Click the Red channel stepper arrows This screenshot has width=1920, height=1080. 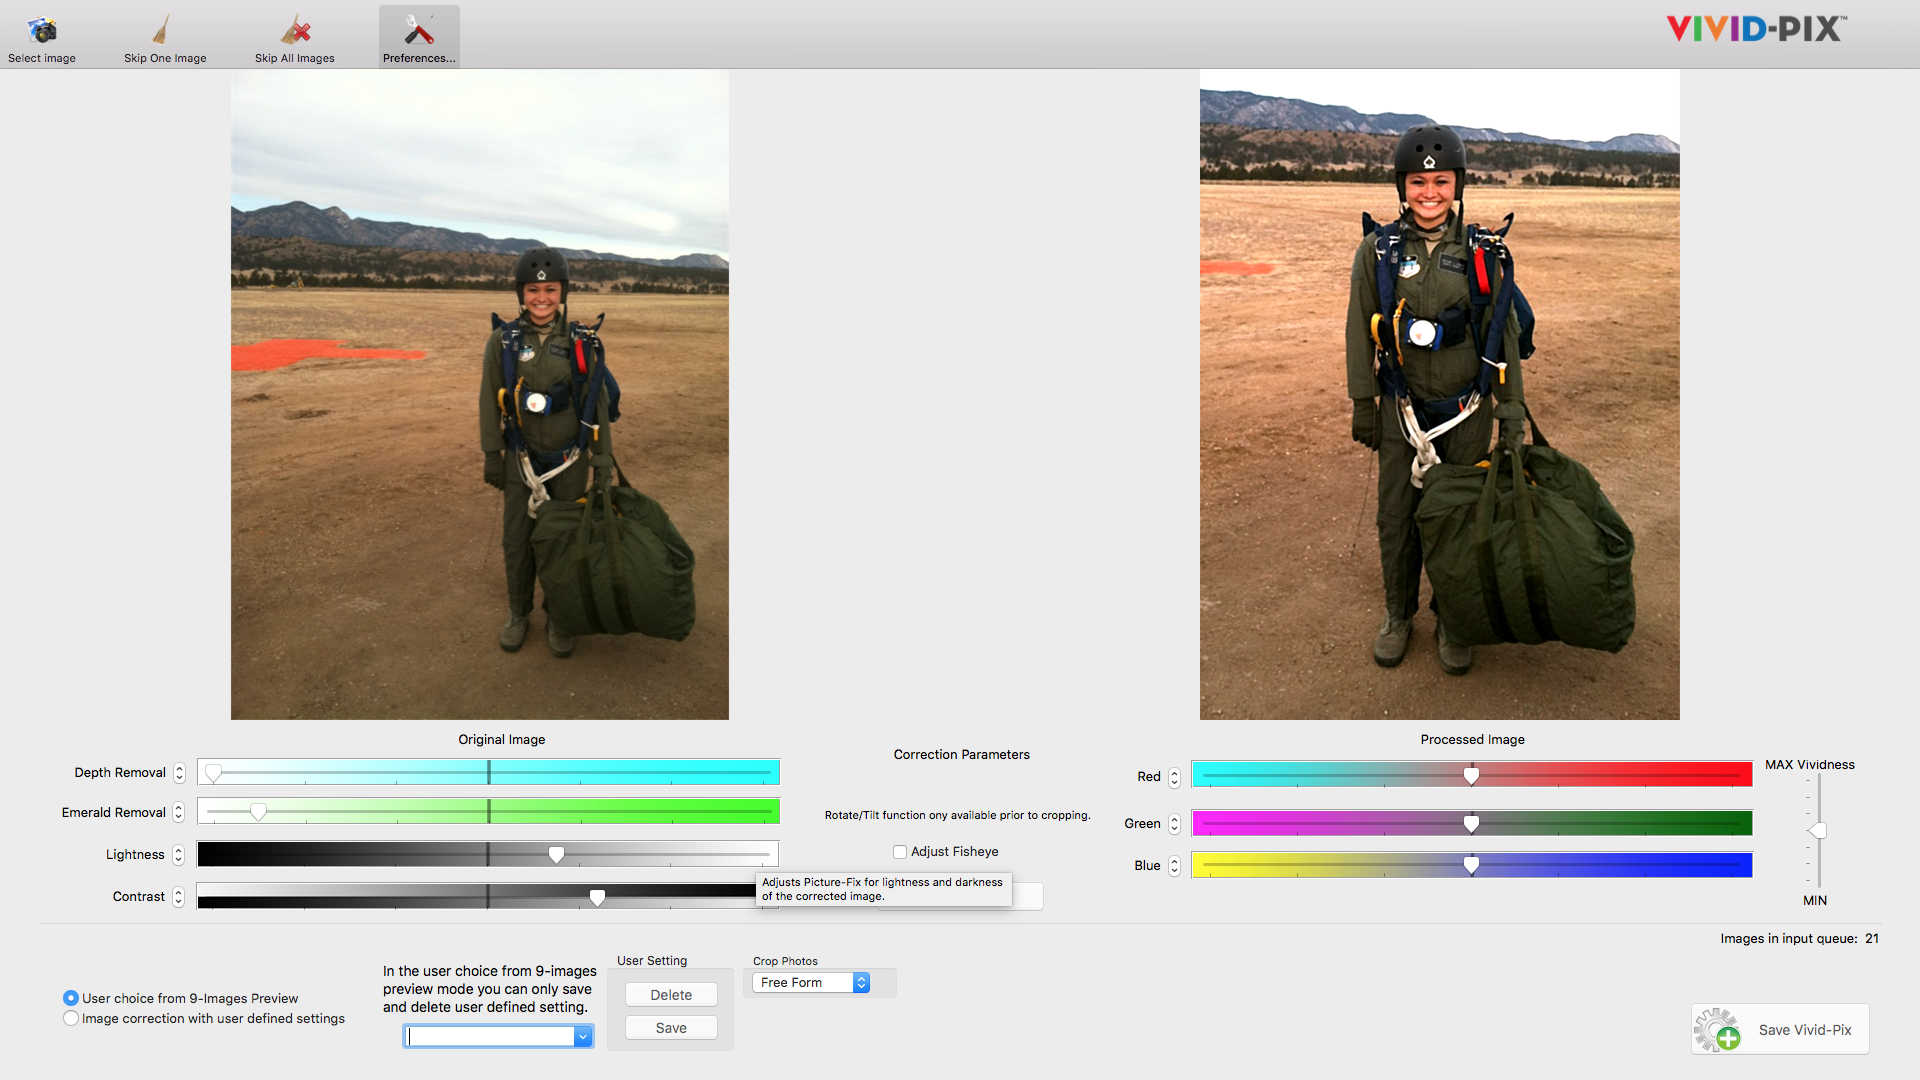tap(1174, 777)
